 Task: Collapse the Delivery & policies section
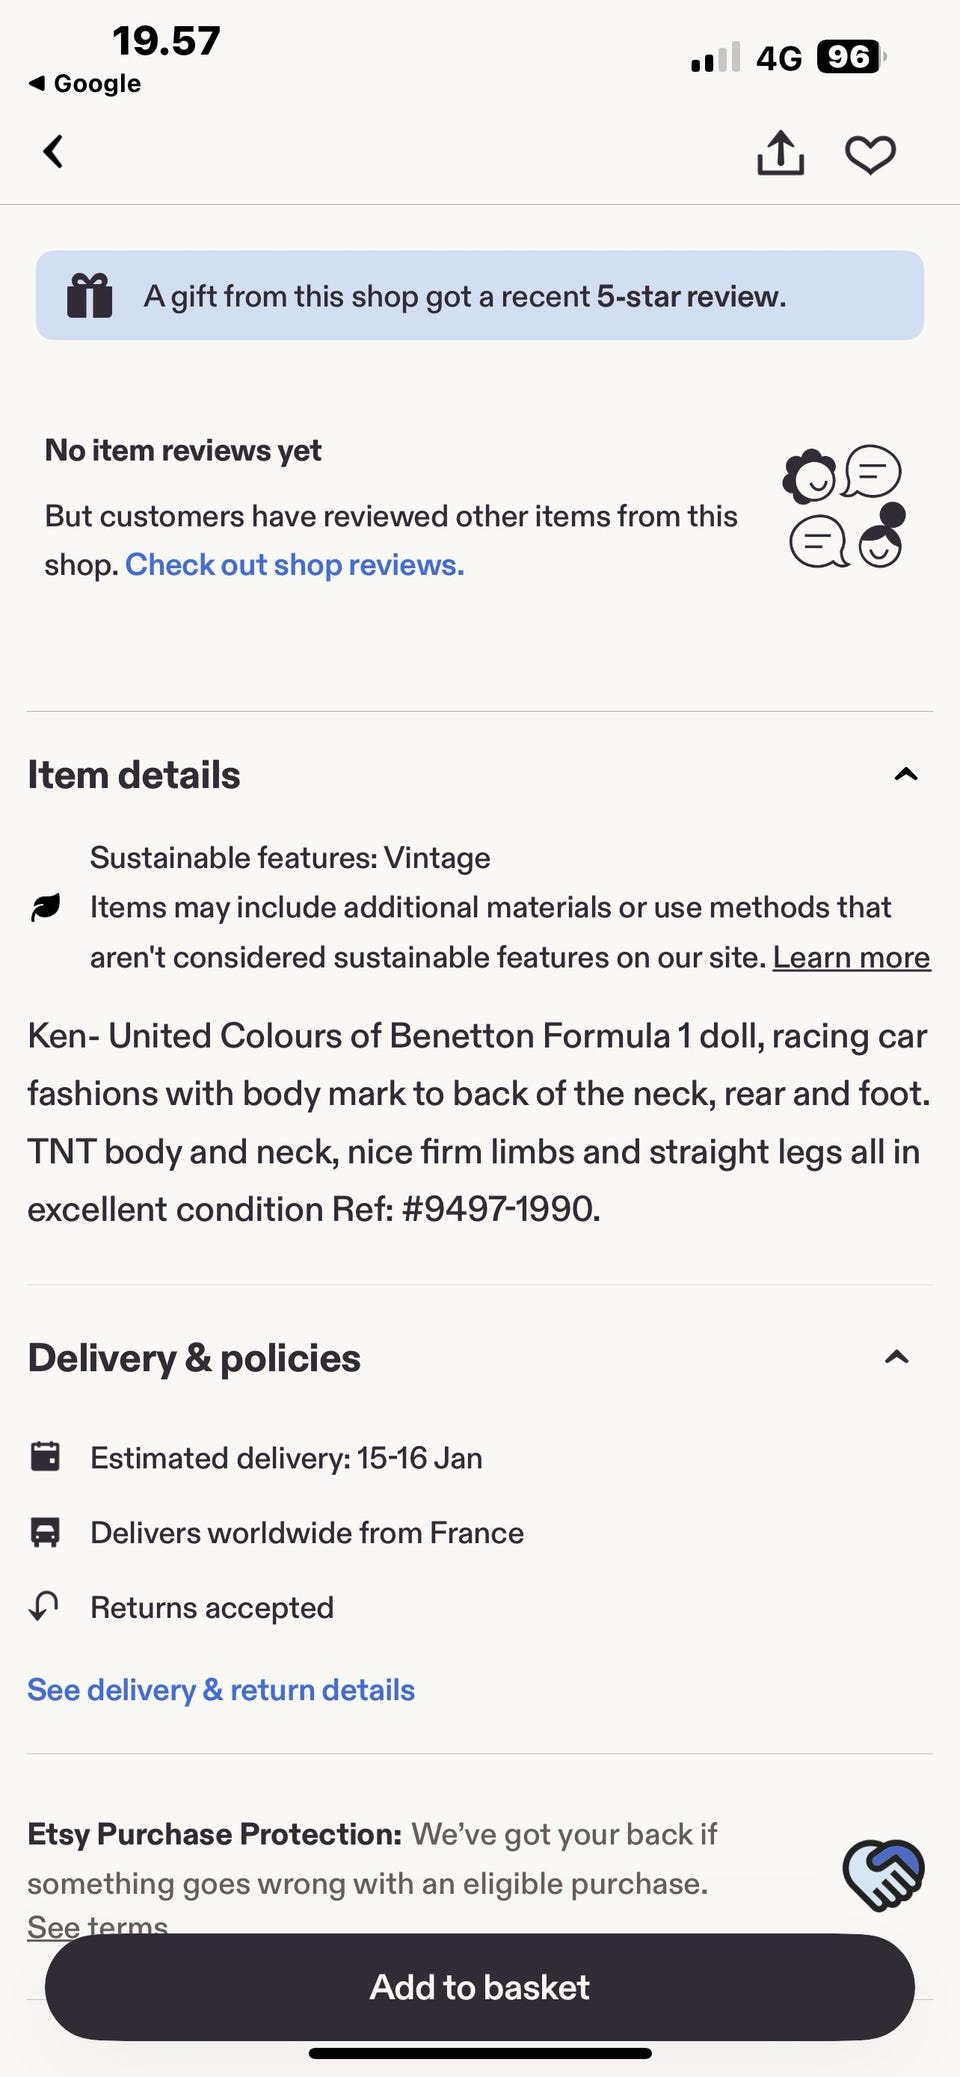(x=897, y=1358)
